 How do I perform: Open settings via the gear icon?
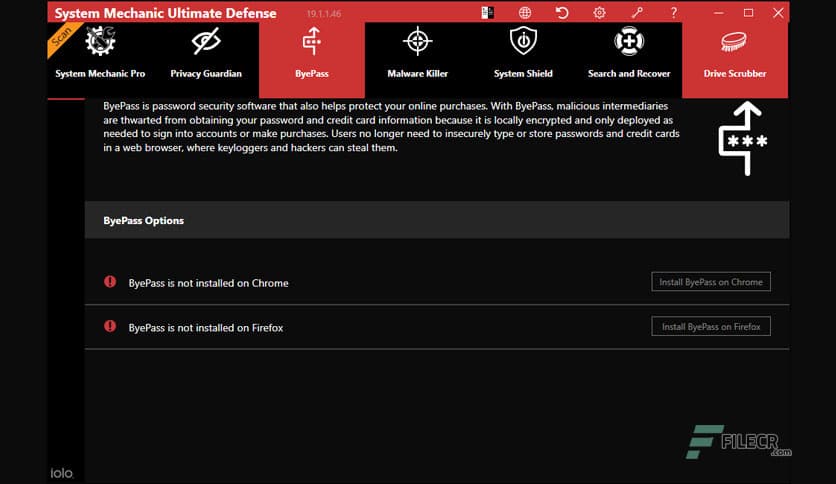[x=599, y=12]
